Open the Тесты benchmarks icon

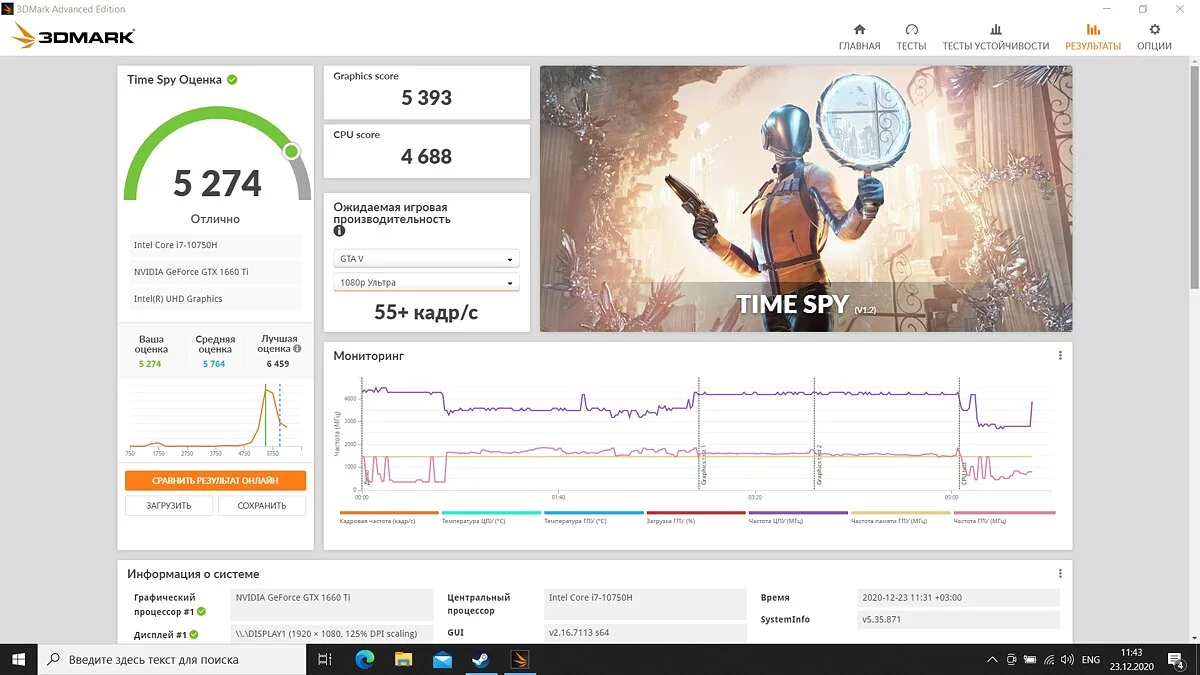(x=911, y=29)
